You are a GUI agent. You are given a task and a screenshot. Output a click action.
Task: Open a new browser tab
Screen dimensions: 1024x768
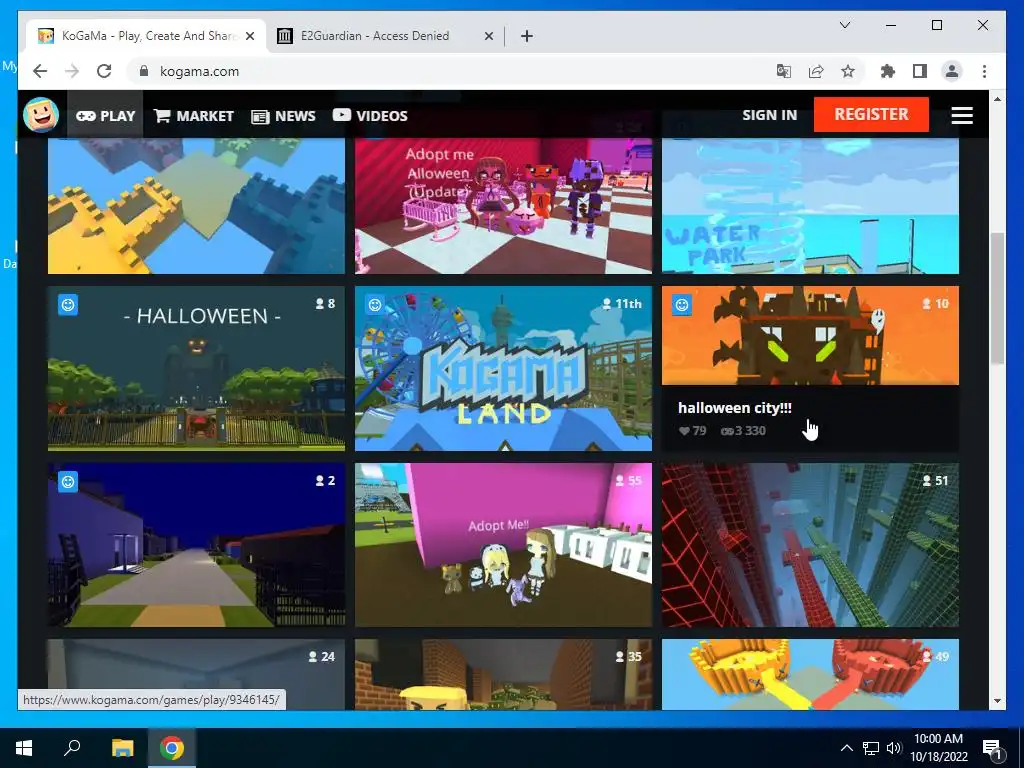click(527, 37)
